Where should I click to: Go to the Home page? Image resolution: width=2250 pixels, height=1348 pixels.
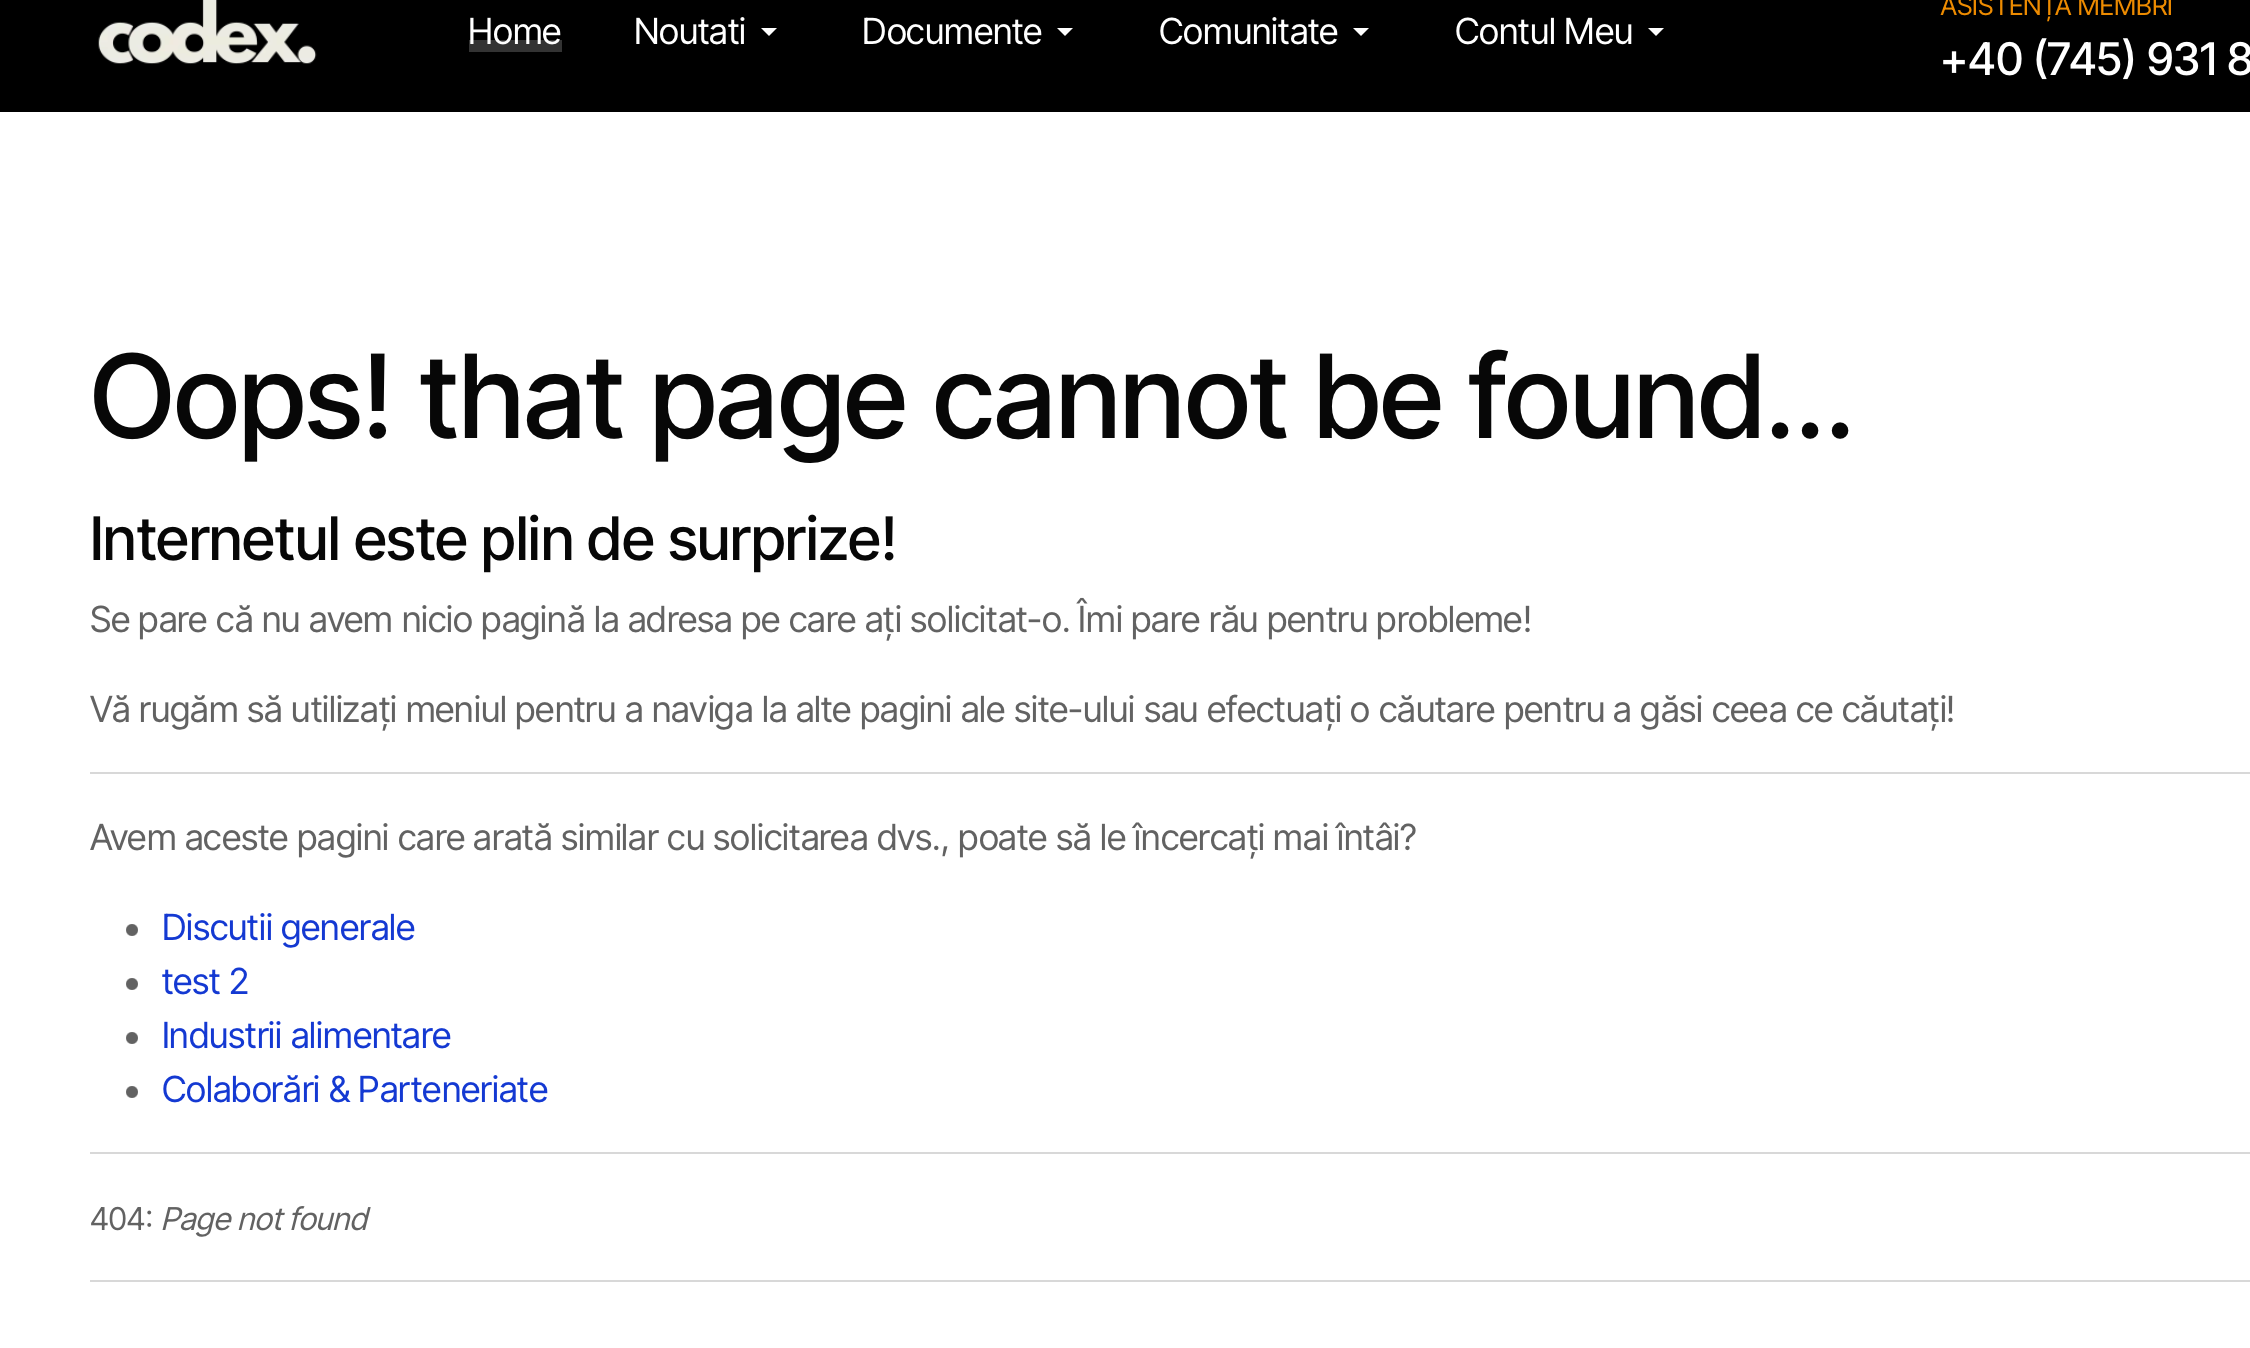tap(514, 32)
